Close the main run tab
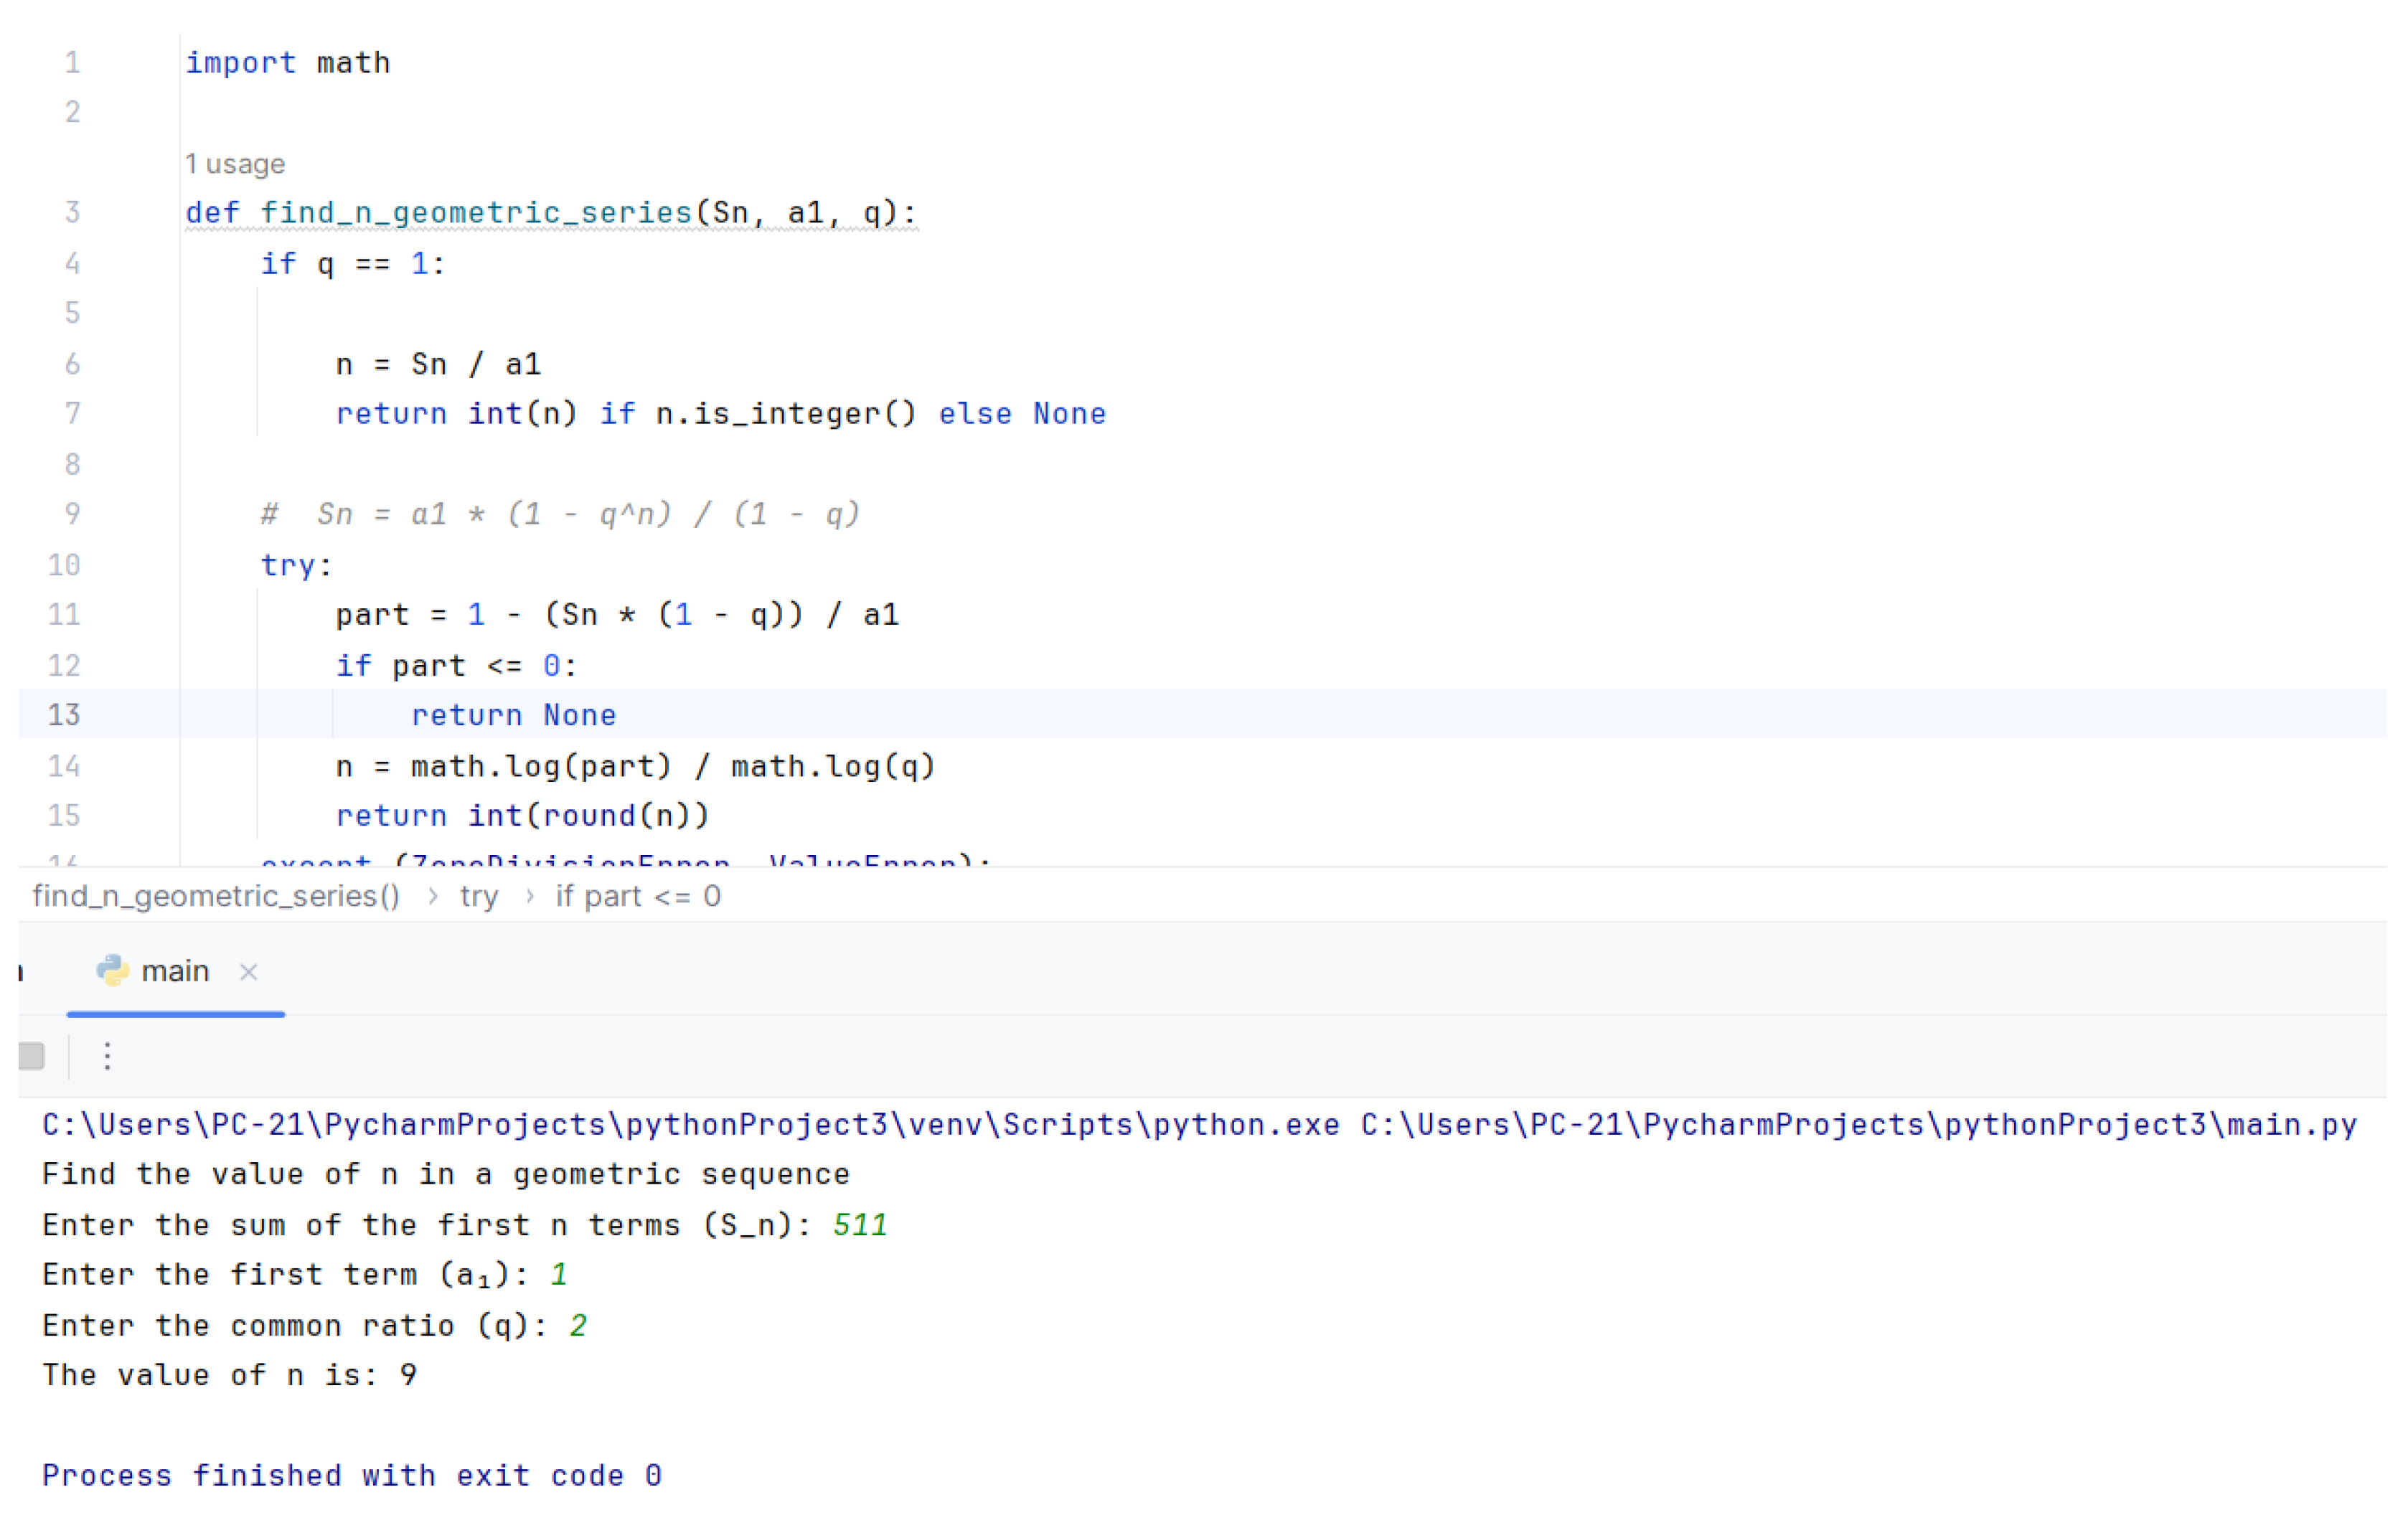This screenshot has width=2408, height=1515. (249, 972)
